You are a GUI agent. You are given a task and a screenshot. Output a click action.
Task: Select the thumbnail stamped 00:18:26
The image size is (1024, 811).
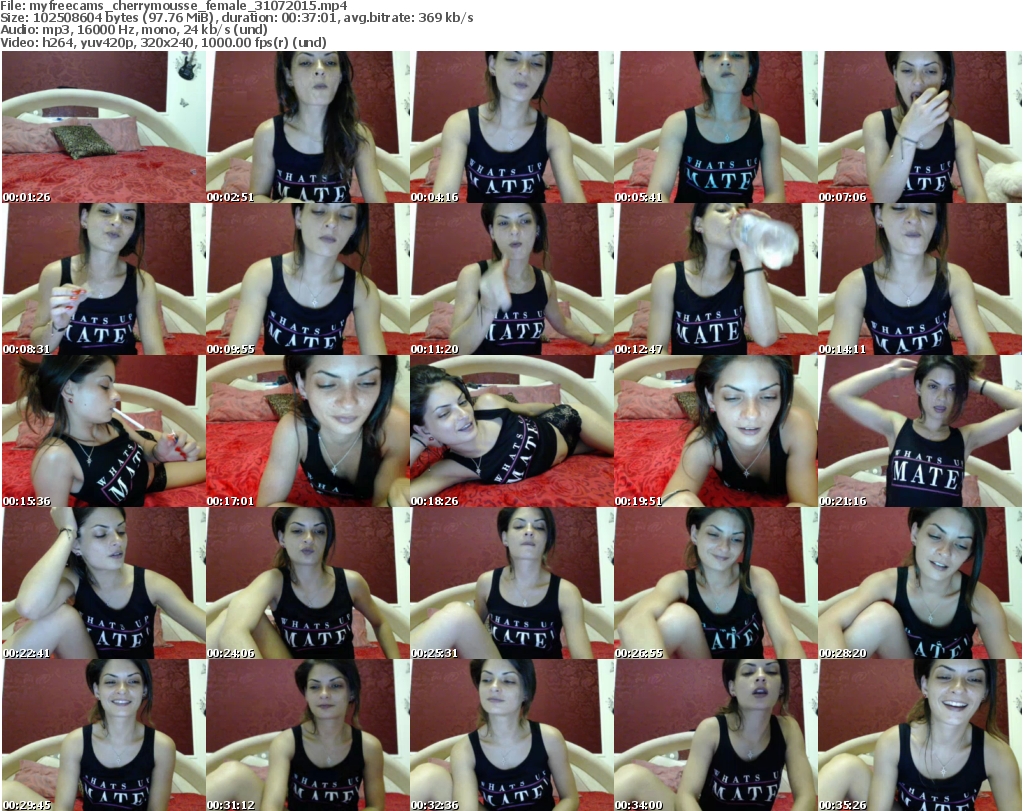[512, 431]
